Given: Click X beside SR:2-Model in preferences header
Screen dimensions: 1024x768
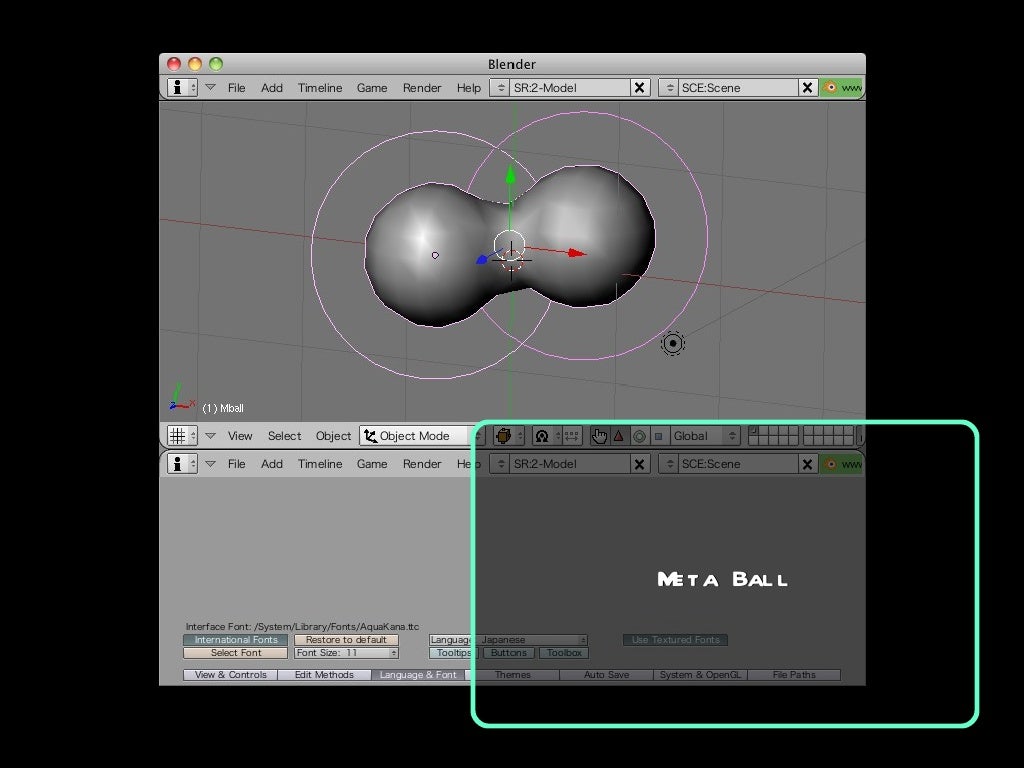Looking at the screenshot, I should [x=640, y=464].
